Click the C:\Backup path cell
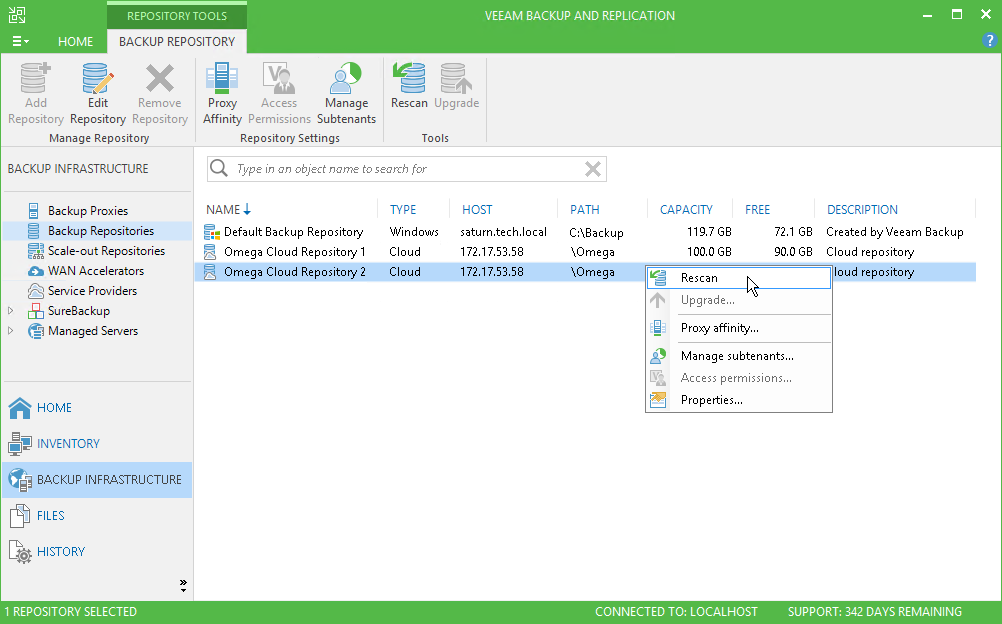 (596, 233)
